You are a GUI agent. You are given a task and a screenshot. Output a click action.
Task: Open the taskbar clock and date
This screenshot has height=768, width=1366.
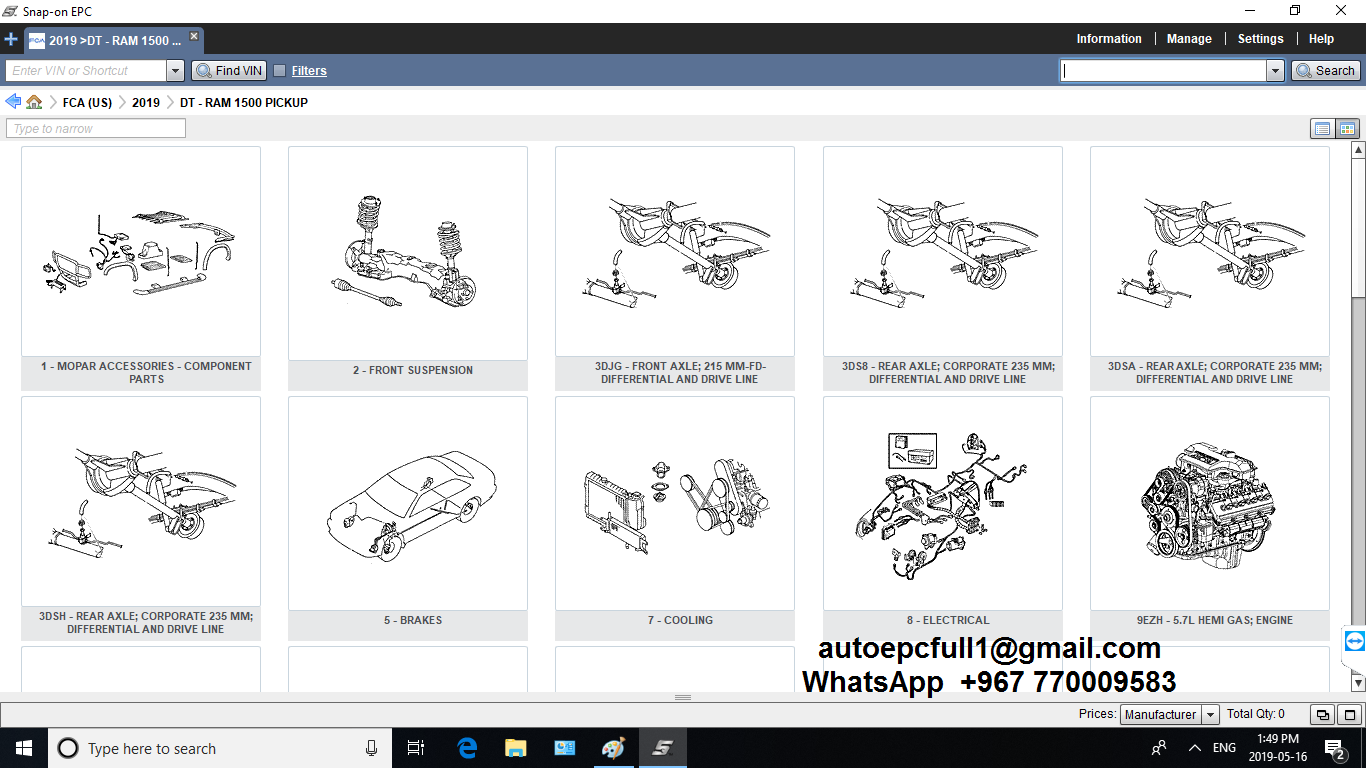tap(1278, 748)
